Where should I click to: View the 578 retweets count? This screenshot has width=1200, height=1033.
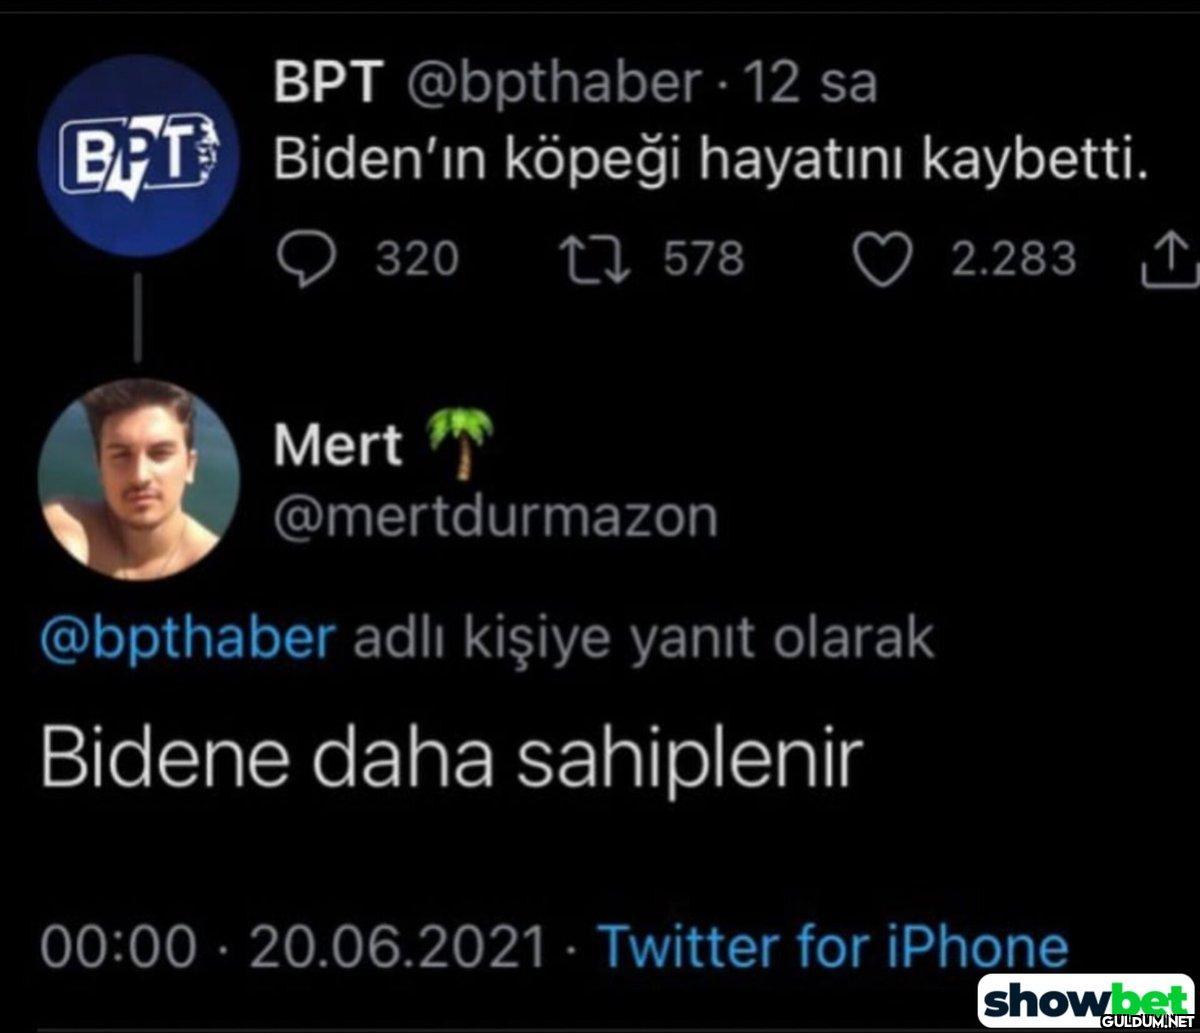click(705, 259)
